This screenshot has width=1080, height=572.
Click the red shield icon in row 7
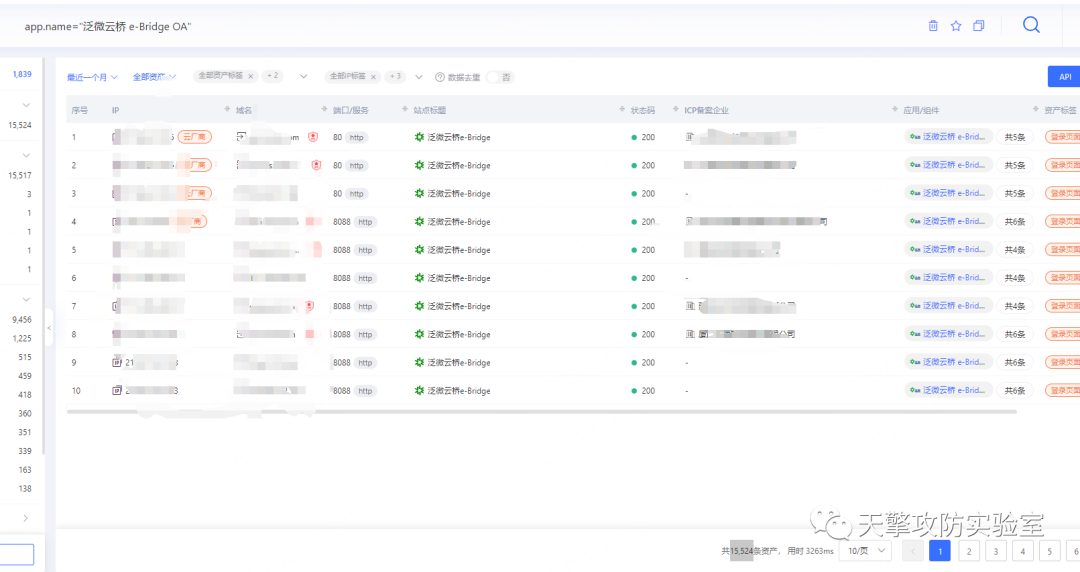[x=309, y=306]
